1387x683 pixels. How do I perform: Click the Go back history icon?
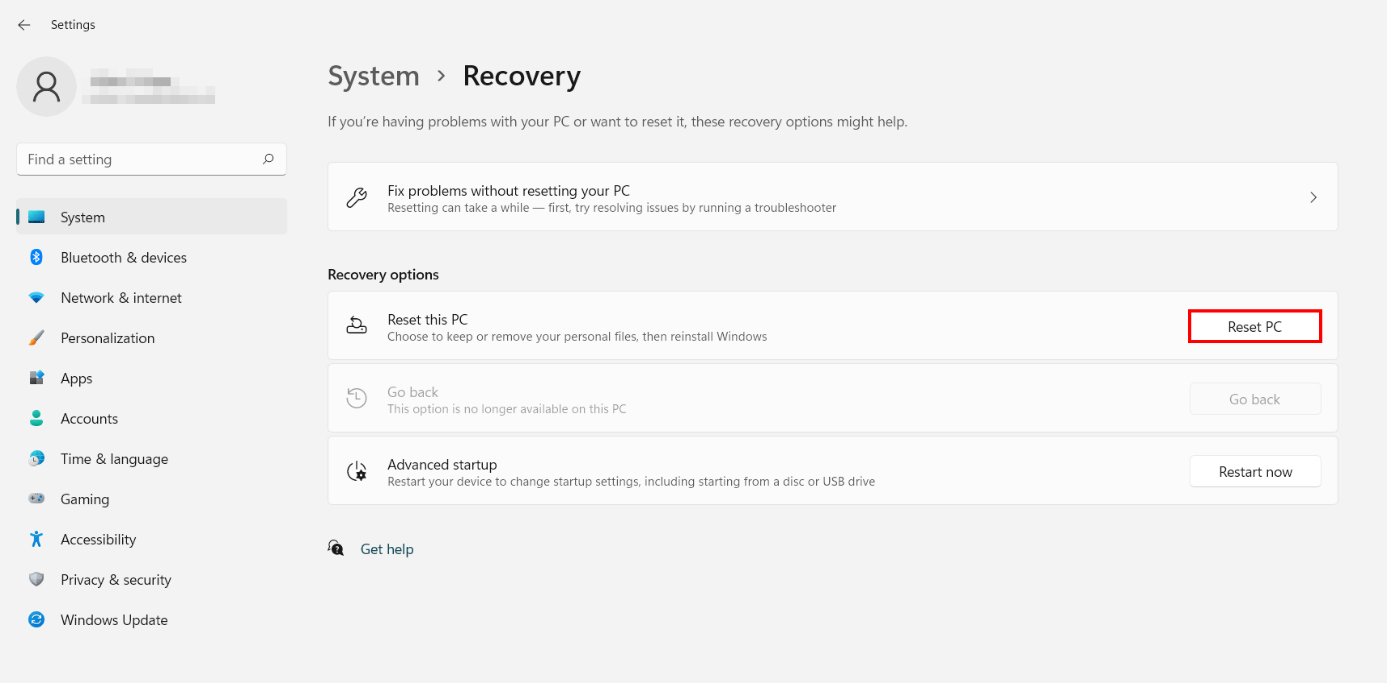pos(357,398)
